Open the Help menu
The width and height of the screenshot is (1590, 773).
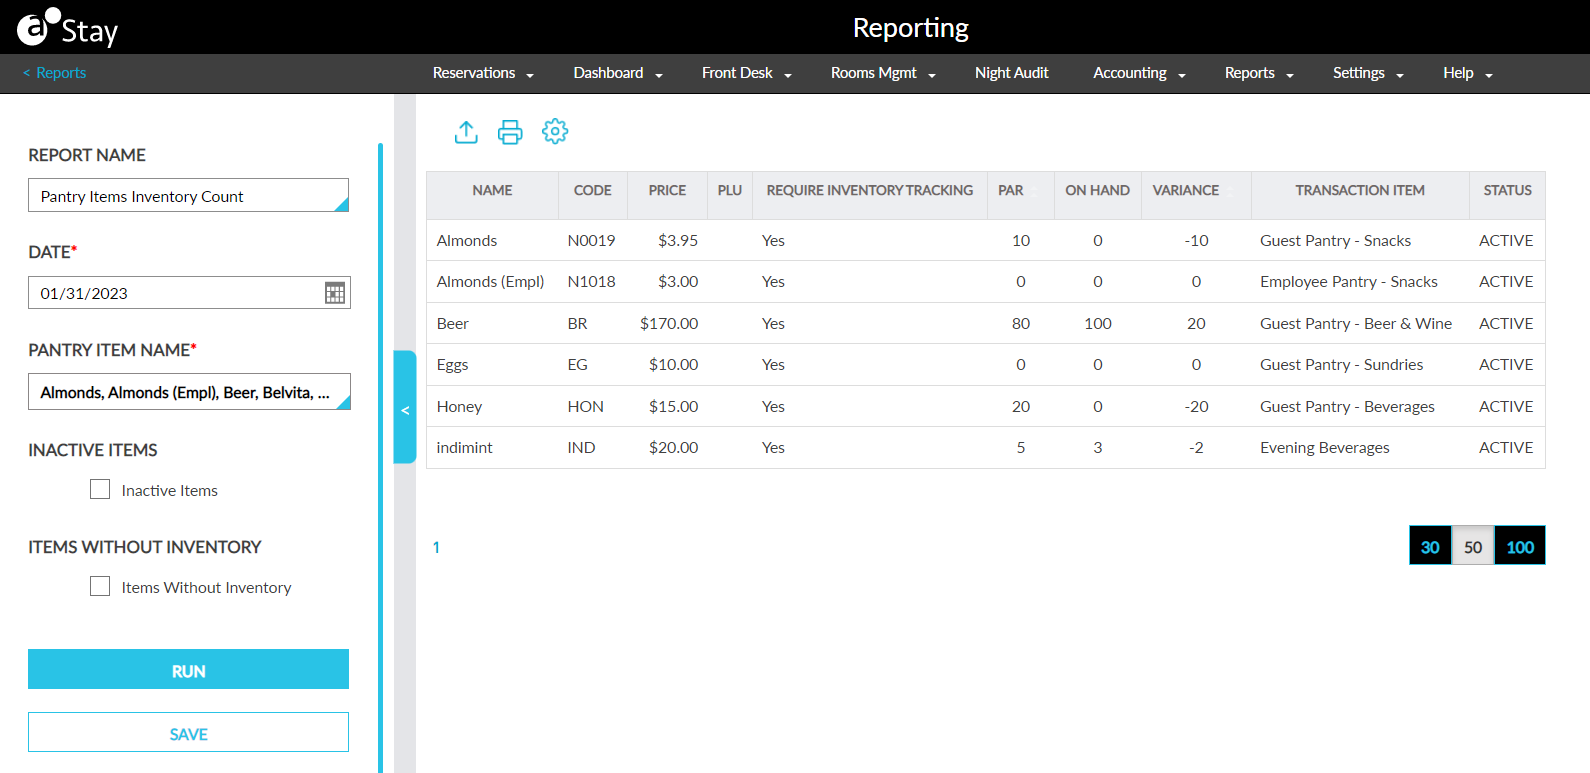(1468, 73)
